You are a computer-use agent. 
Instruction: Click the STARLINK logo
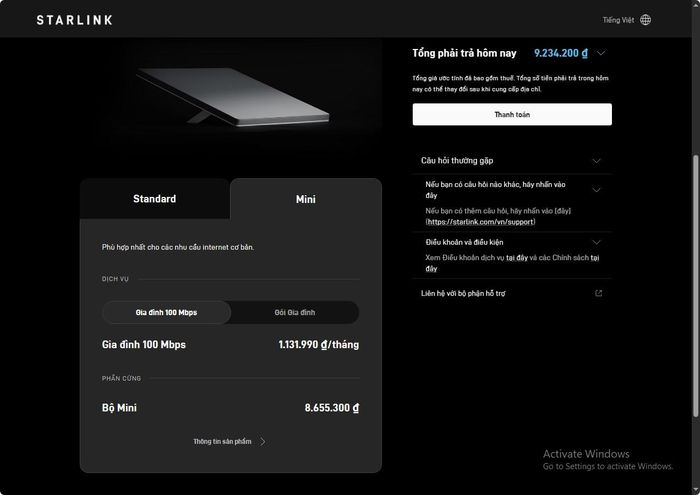point(75,20)
